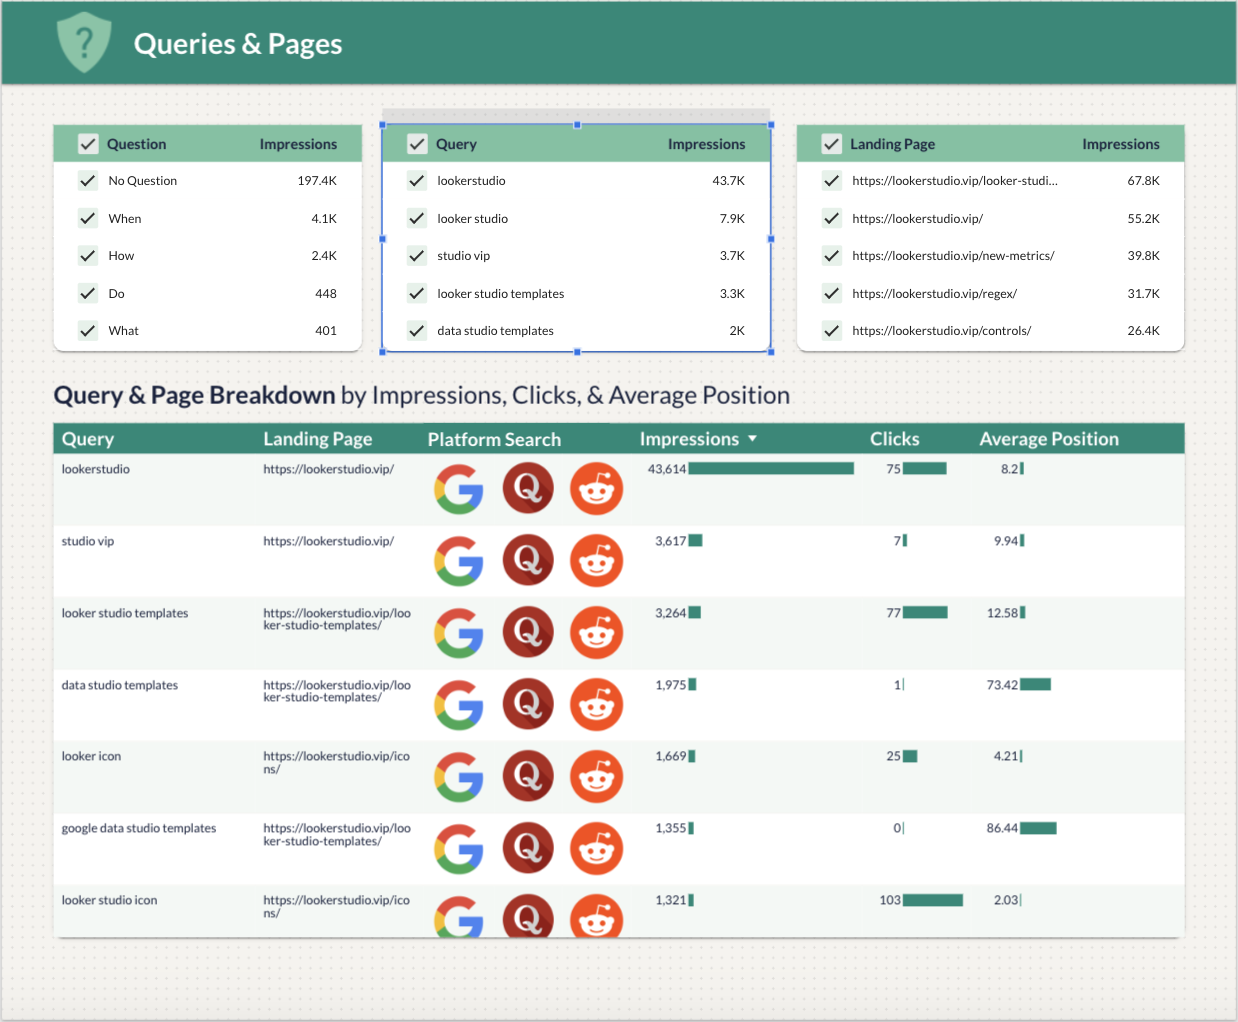Sort table by Average Position column header
This screenshot has height=1022, width=1238.
1049,439
